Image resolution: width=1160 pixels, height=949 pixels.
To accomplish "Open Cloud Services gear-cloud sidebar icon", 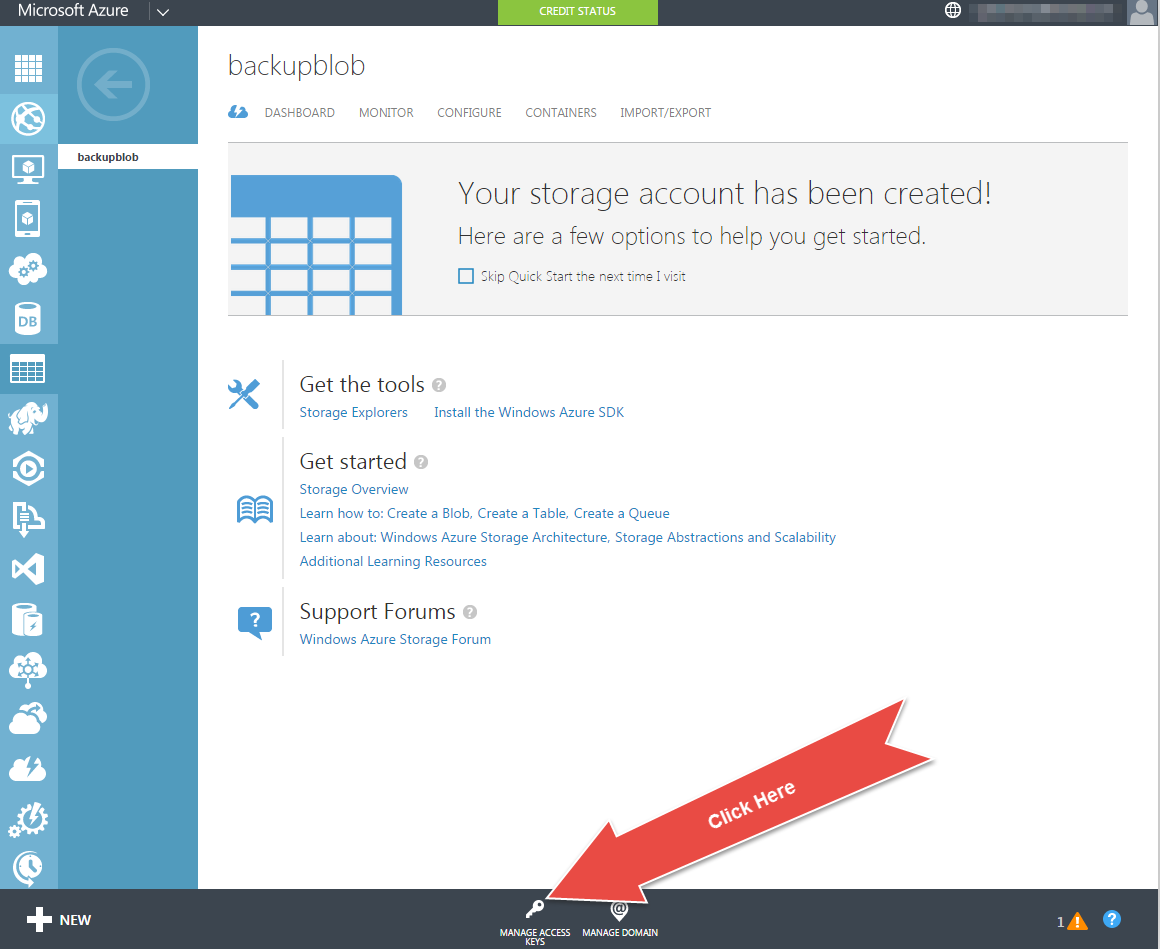I will coord(28,269).
